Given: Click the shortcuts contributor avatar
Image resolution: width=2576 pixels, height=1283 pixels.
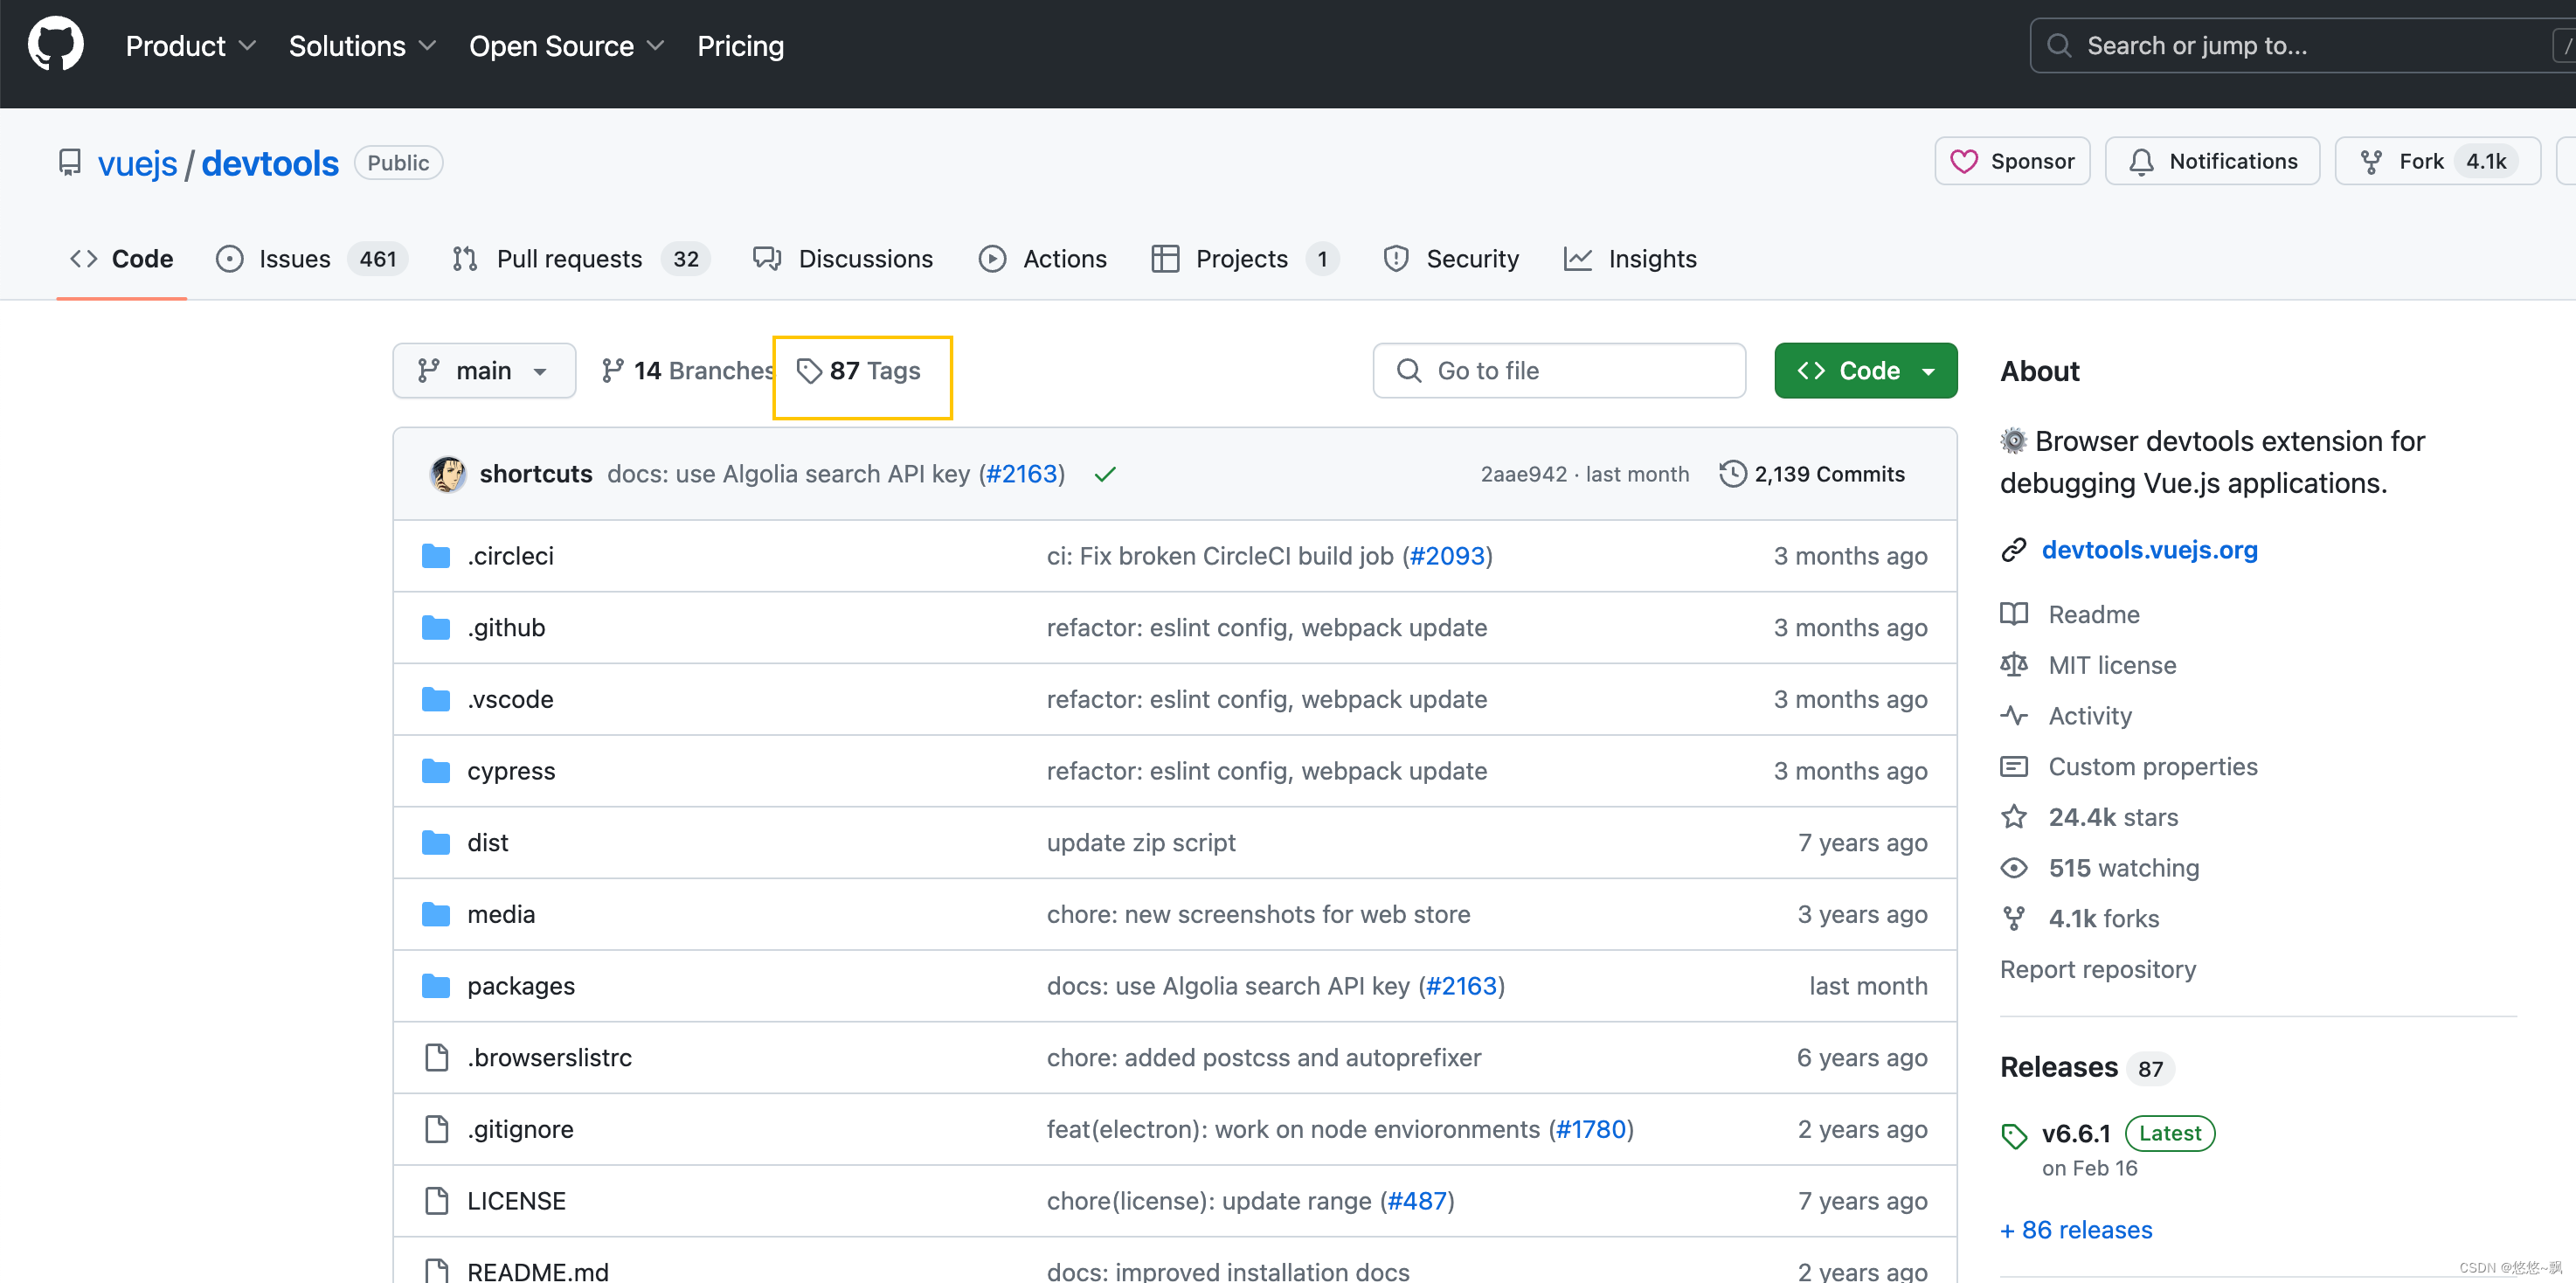Looking at the screenshot, I should coord(449,473).
